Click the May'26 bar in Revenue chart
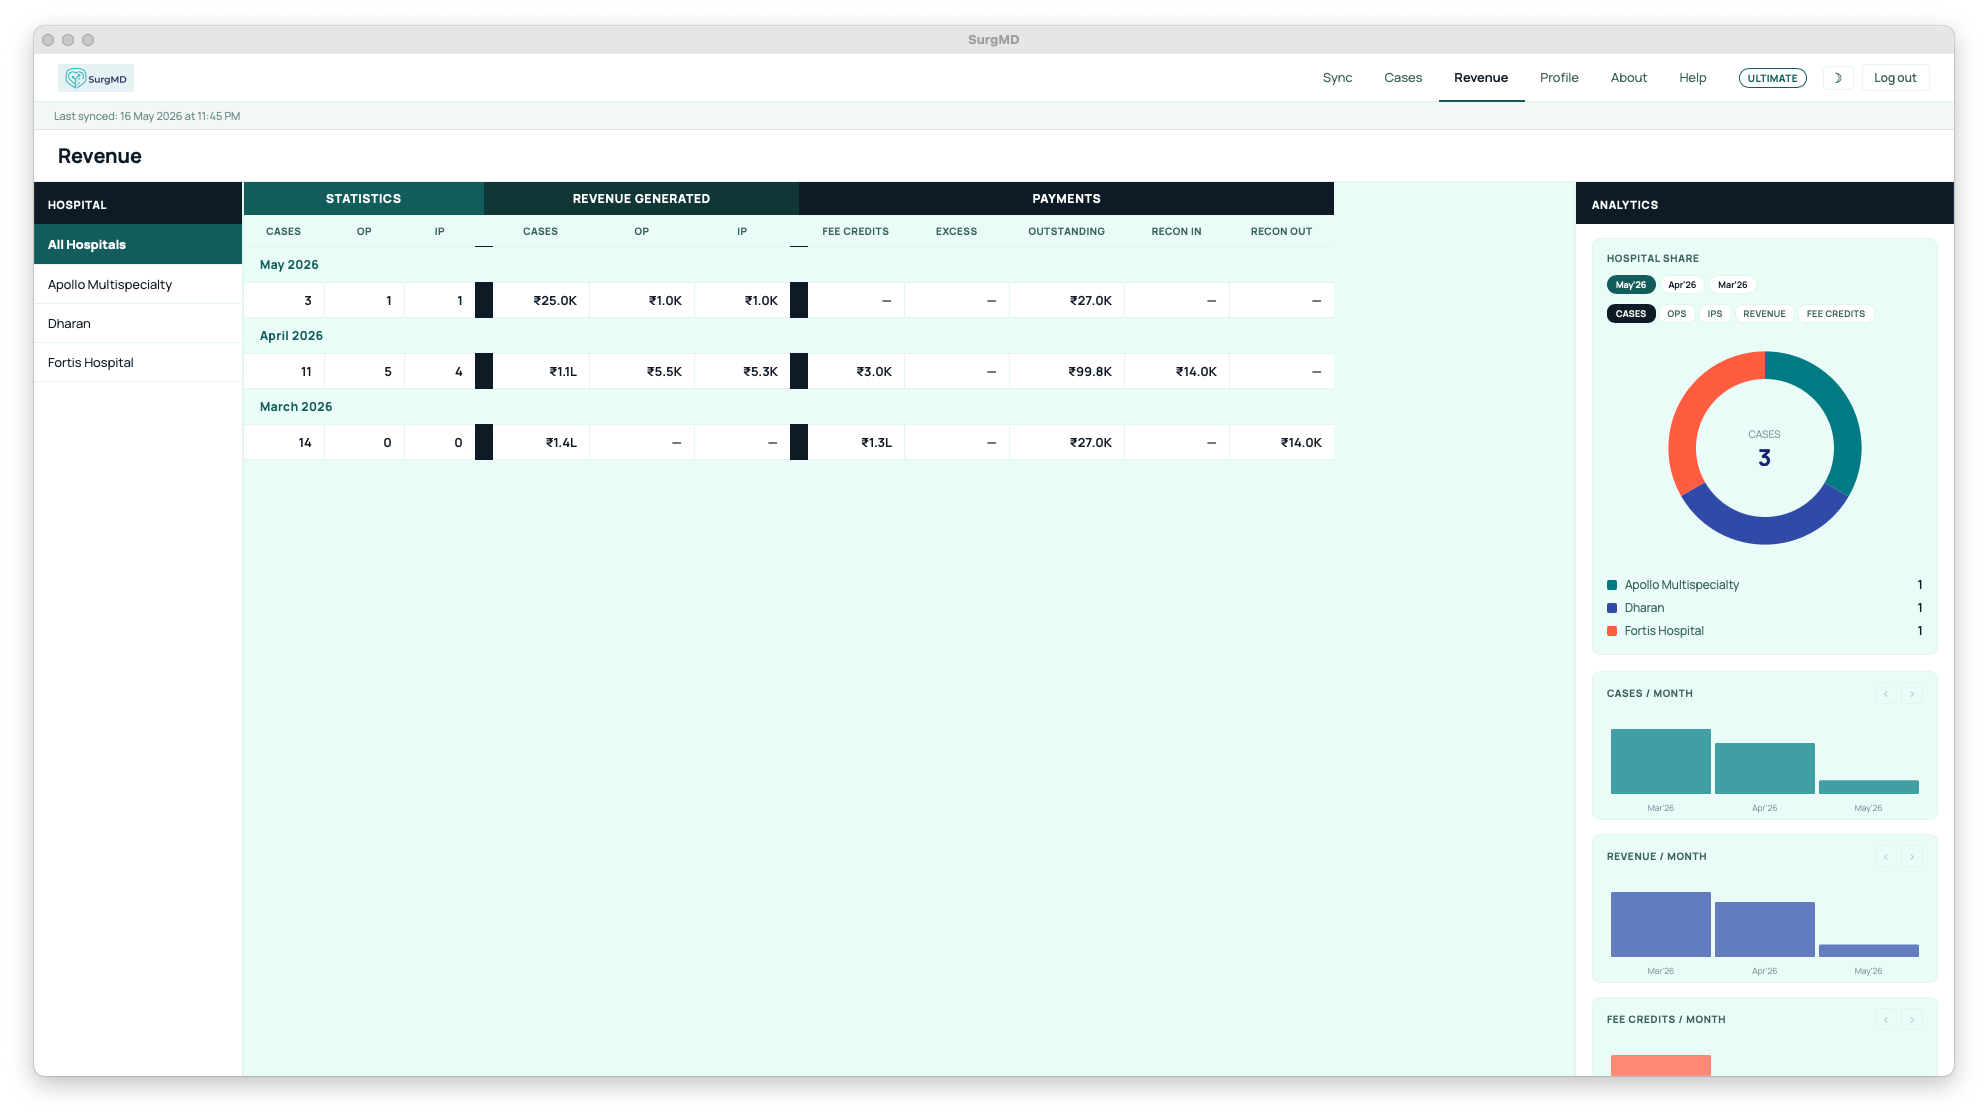 pos(1869,951)
